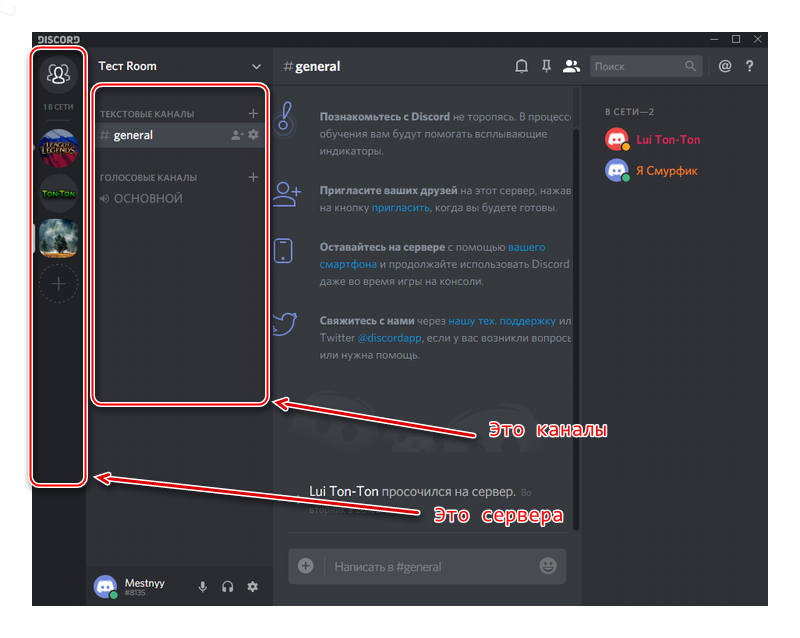Viewport: 800px width, 638px height.
Task: Open the friends home icon
Action: click(x=58, y=74)
